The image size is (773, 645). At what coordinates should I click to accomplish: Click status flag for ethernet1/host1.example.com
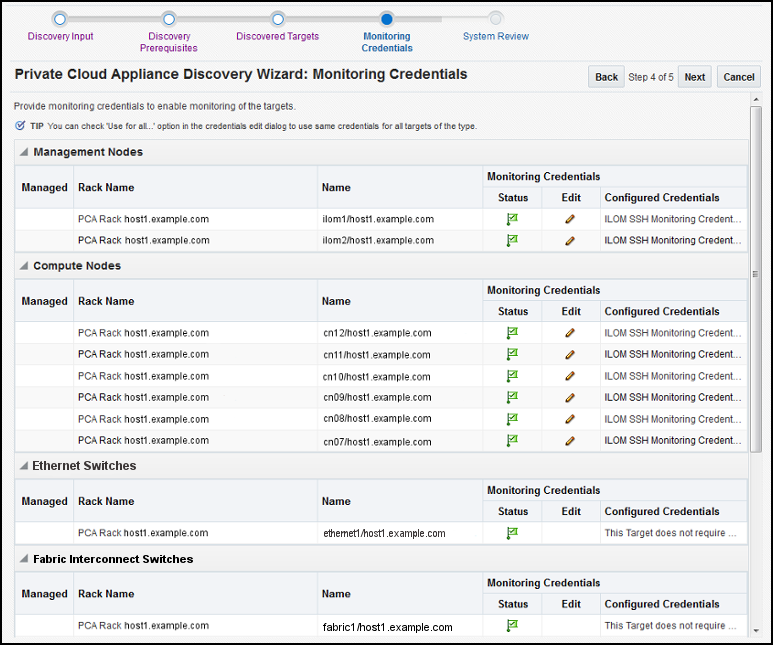tap(512, 533)
